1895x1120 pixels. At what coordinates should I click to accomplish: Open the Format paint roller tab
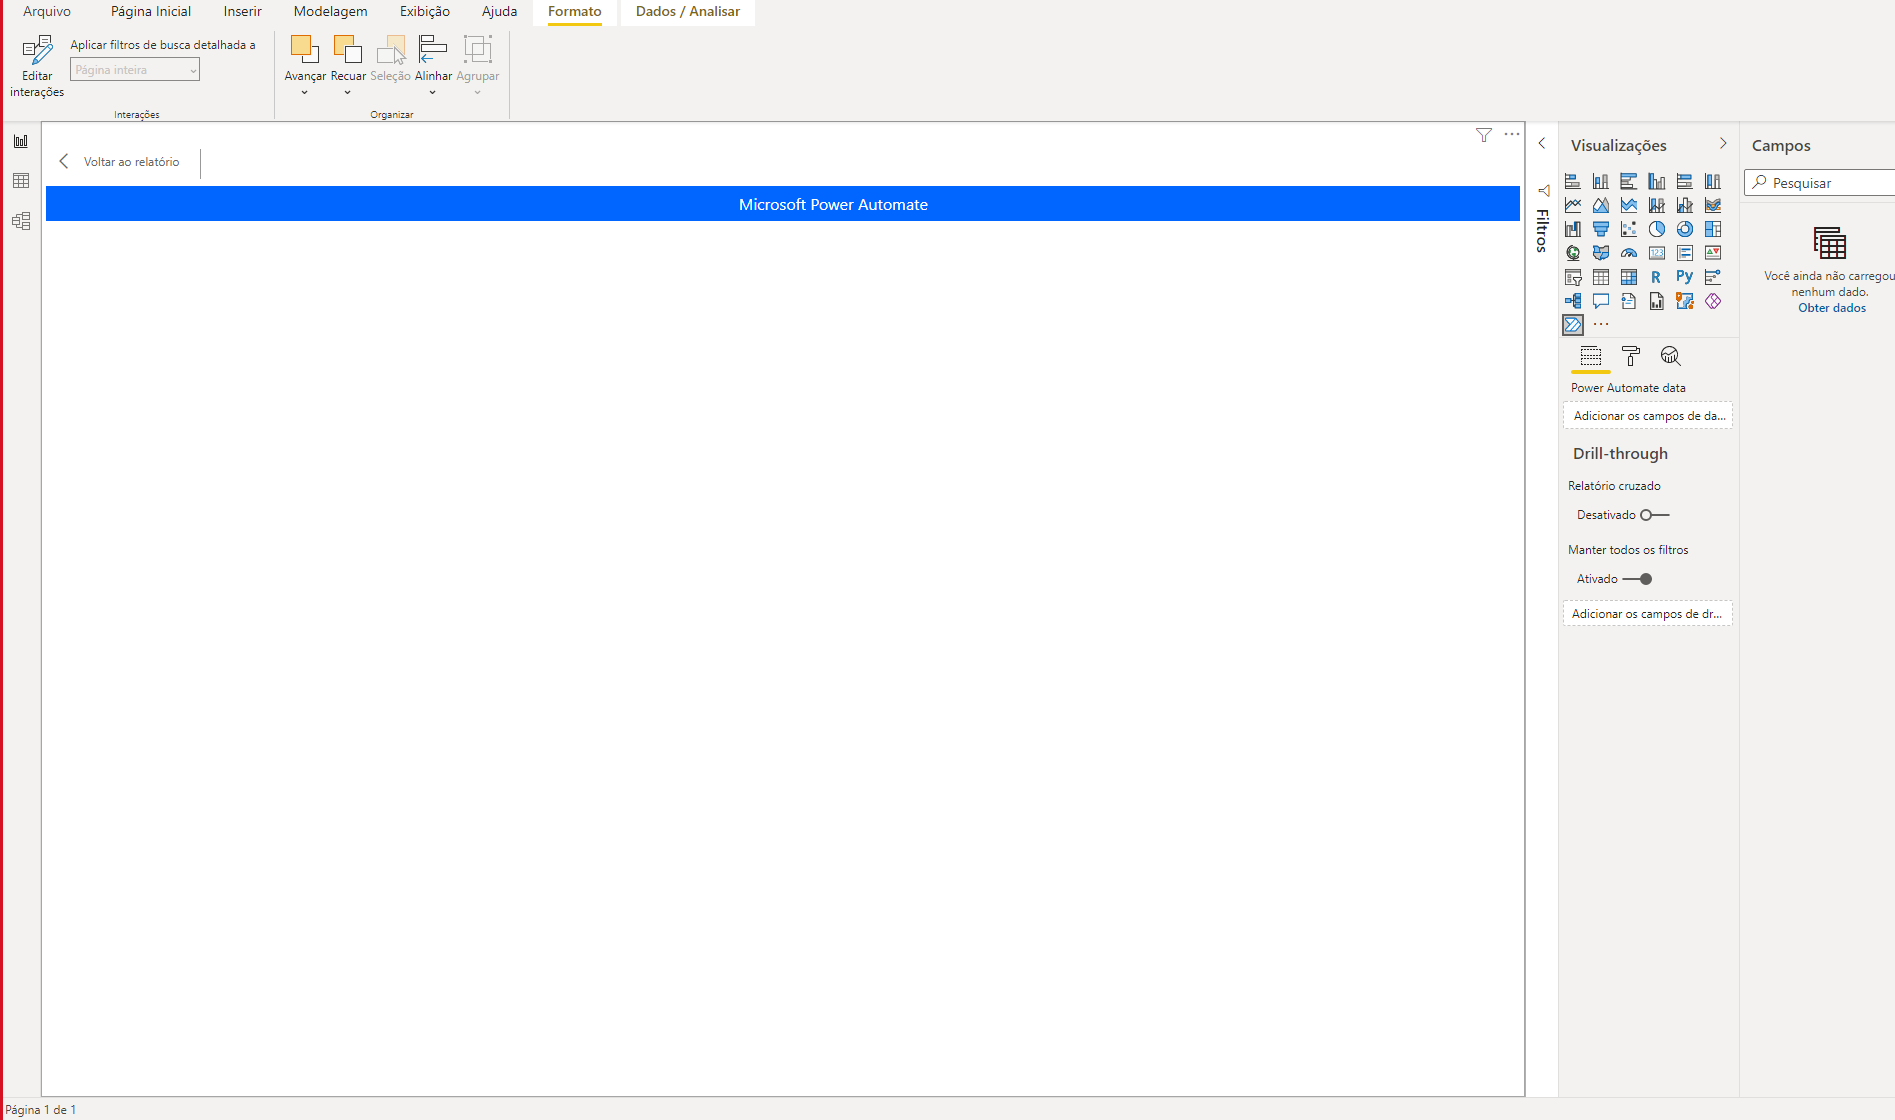[x=1631, y=356]
